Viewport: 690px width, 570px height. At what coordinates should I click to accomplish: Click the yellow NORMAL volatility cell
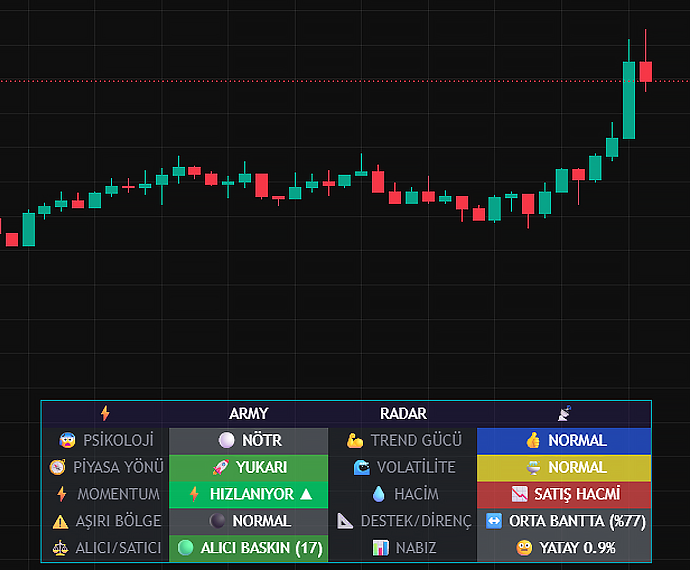[x=564, y=467]
